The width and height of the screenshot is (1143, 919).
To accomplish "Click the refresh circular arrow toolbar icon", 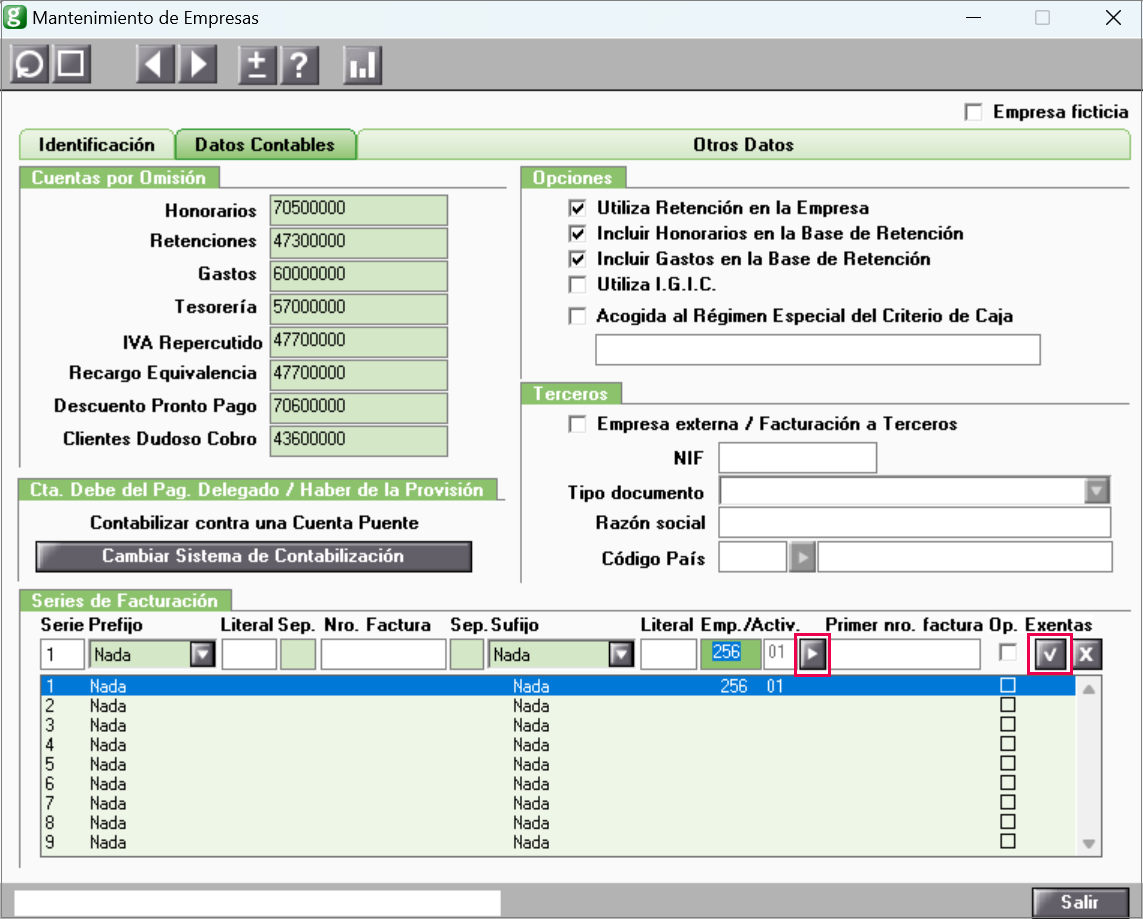I will [x=30, y=65].
